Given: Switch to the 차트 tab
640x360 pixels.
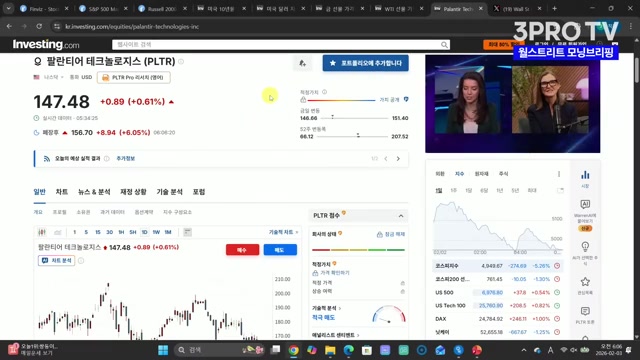Looking at the screenshot, I should pyautogui.click(x=62, y=192).
